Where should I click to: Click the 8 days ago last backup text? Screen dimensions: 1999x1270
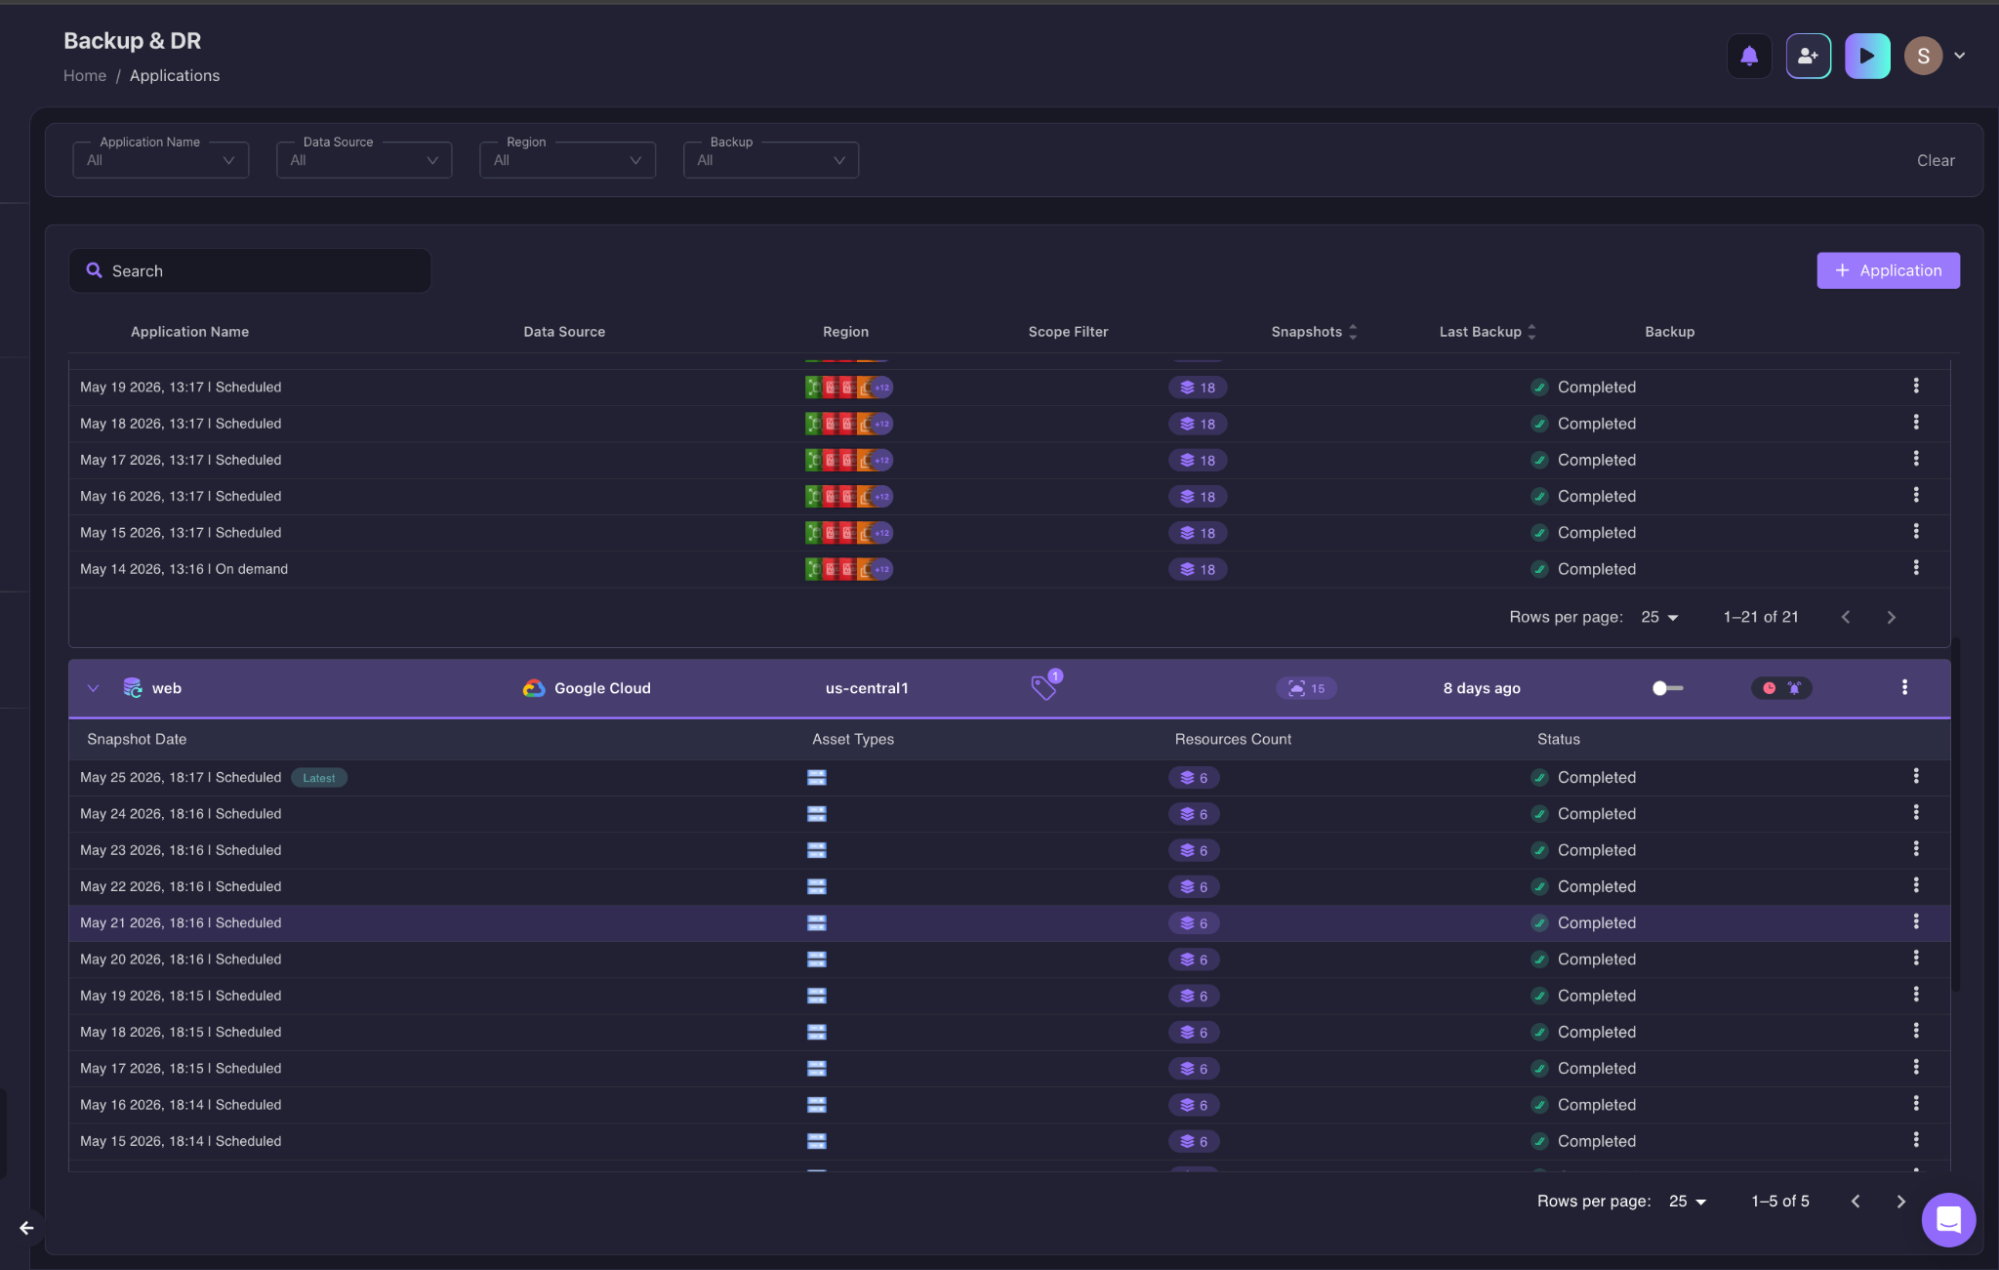tap(1481, 688)
